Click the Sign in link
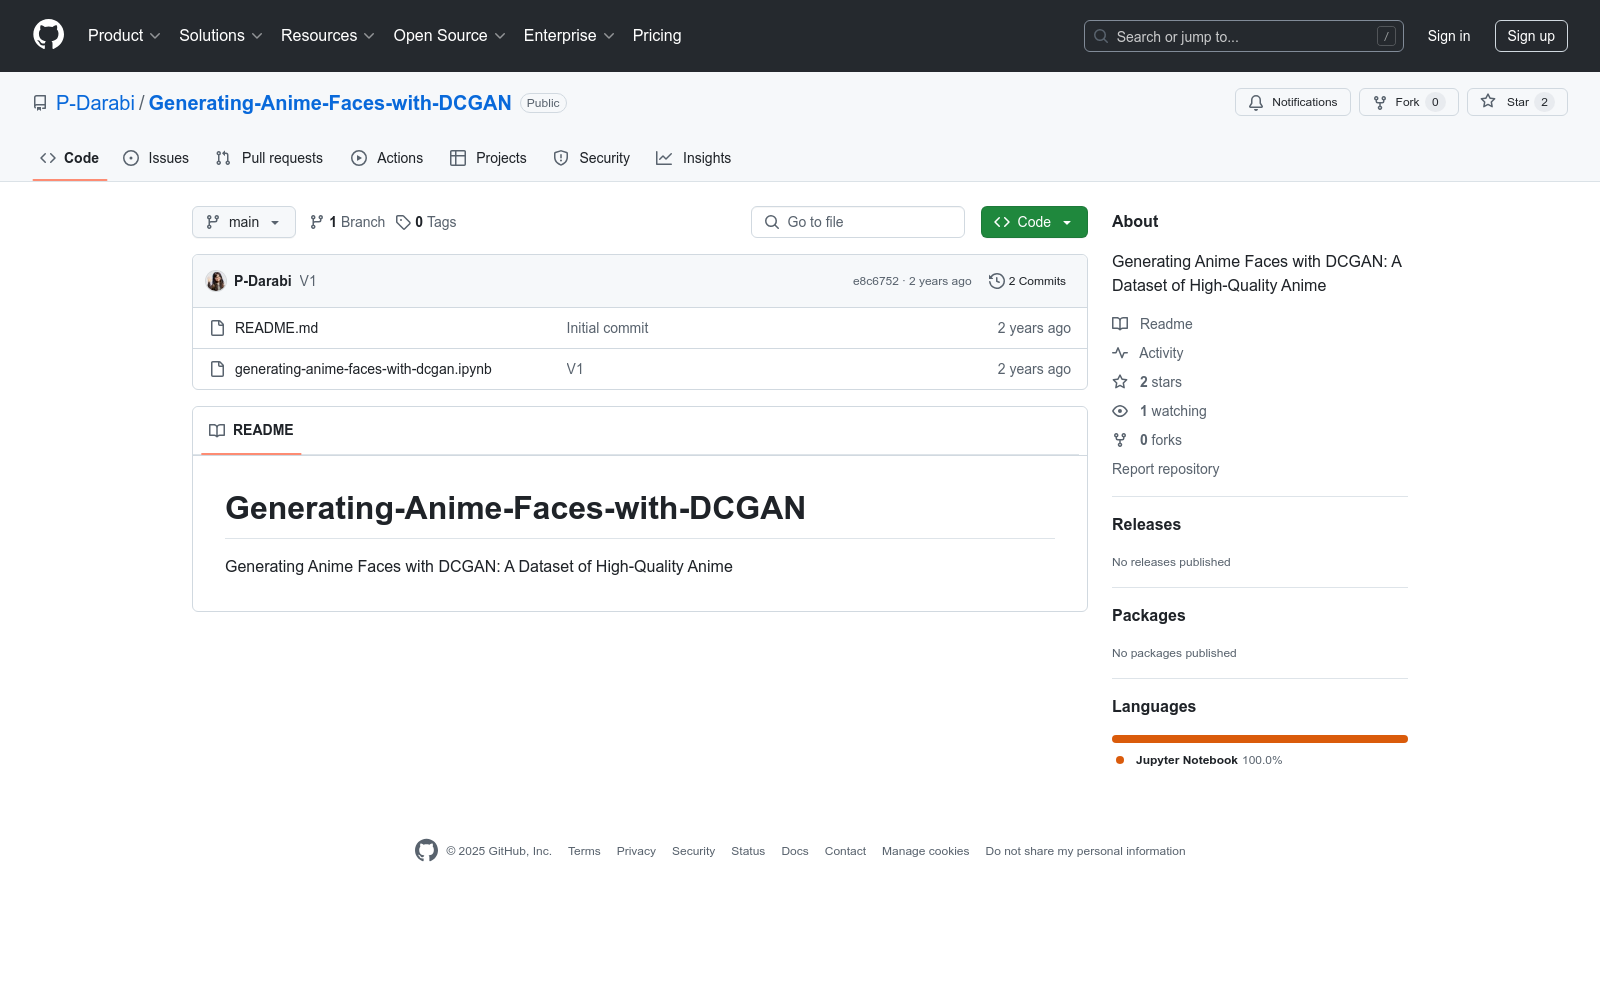 (x=1449, y=36)
